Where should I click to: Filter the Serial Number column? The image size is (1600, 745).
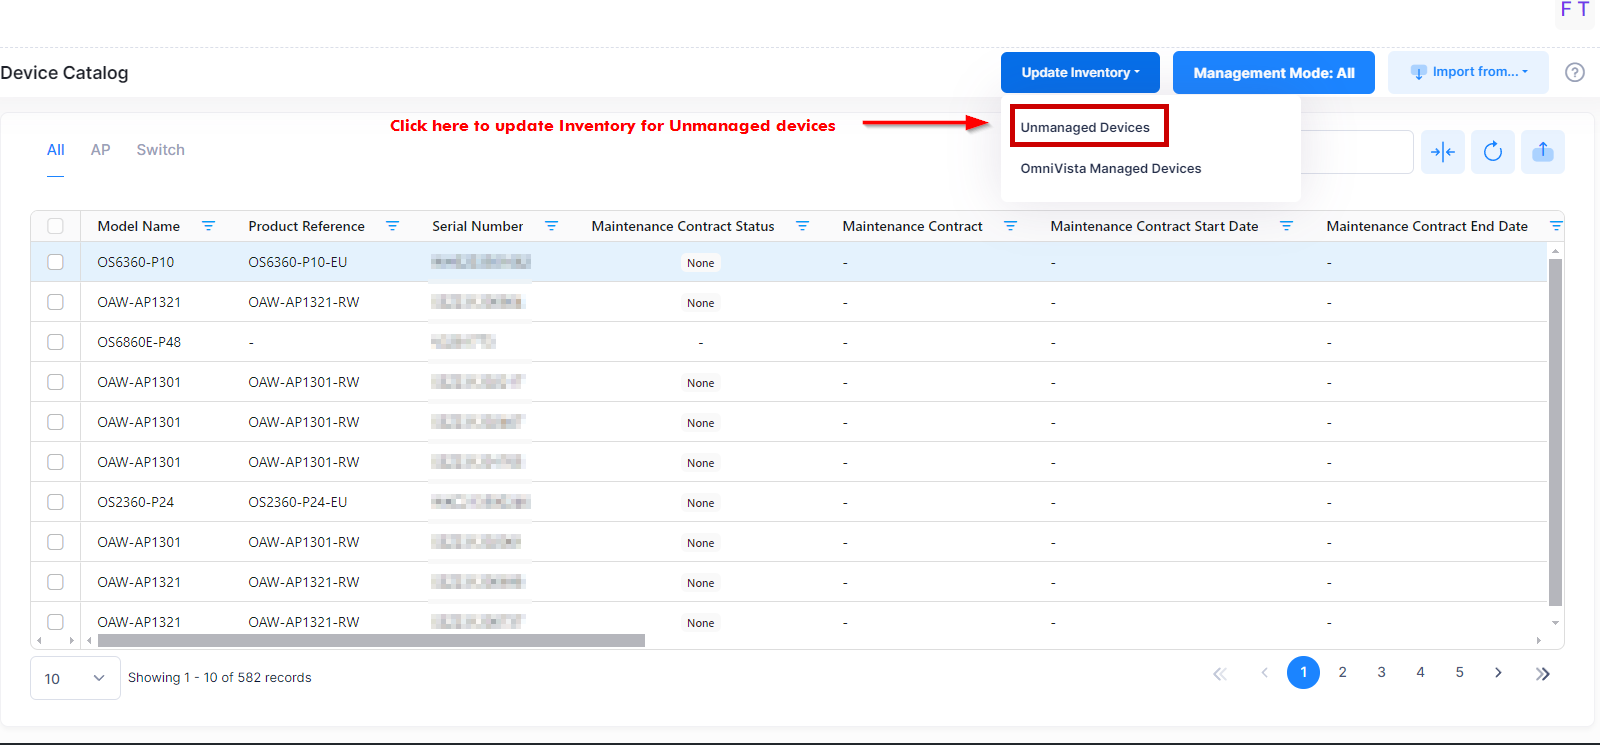pyautogui.click(x=551, y=226)
